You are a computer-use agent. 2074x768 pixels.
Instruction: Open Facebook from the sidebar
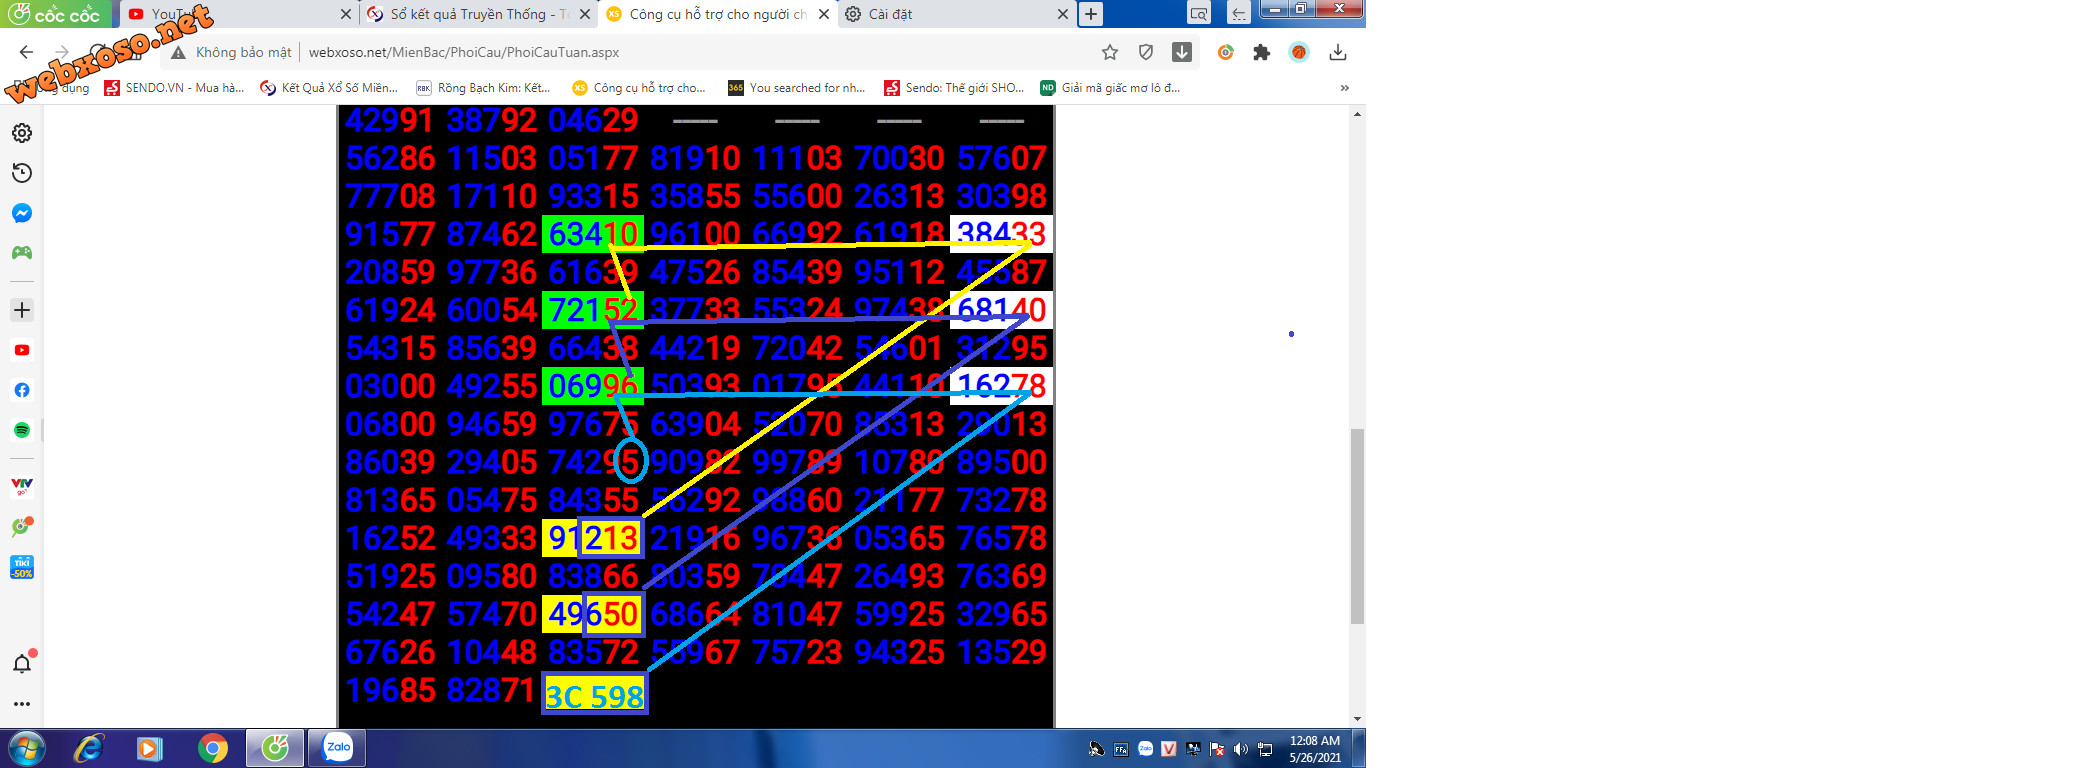click(x=22, y=390)
